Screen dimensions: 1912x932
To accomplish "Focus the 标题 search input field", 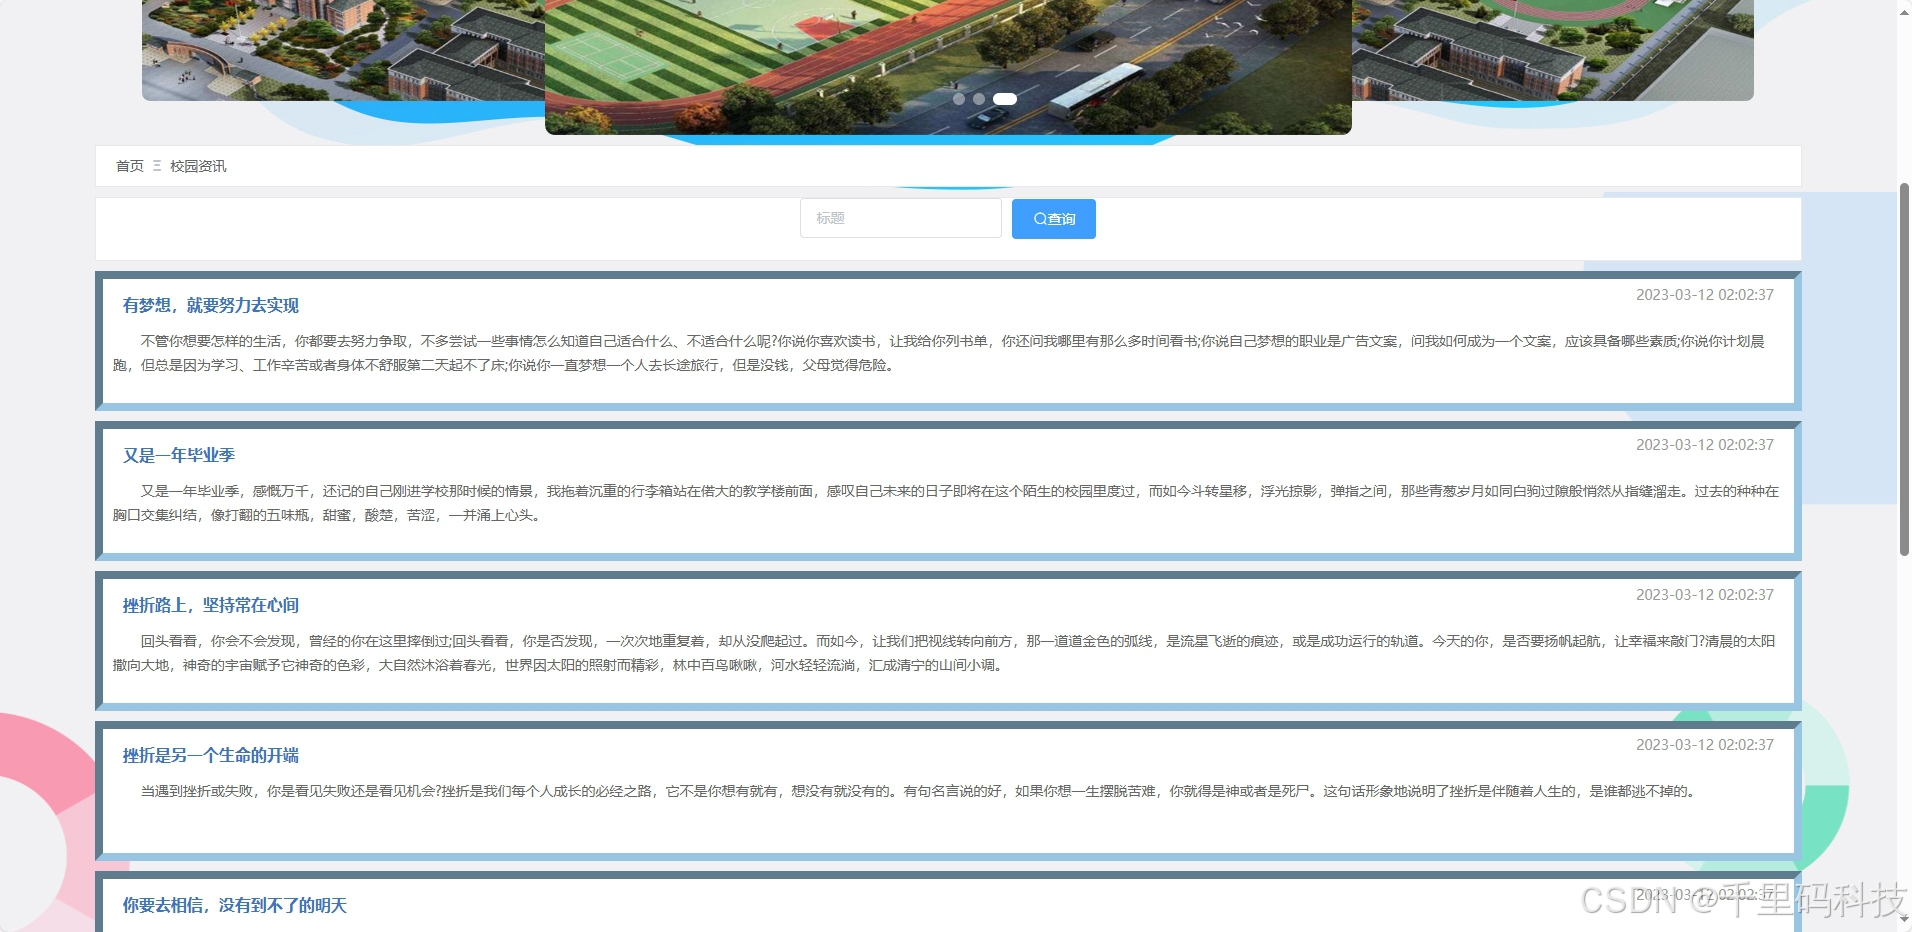I will [900, 218].
